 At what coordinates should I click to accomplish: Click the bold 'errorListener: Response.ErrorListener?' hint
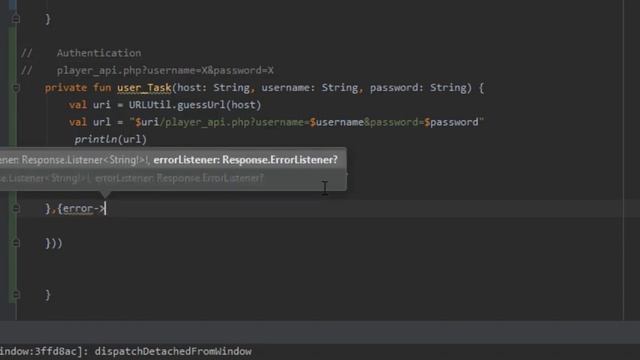point(245,160)
